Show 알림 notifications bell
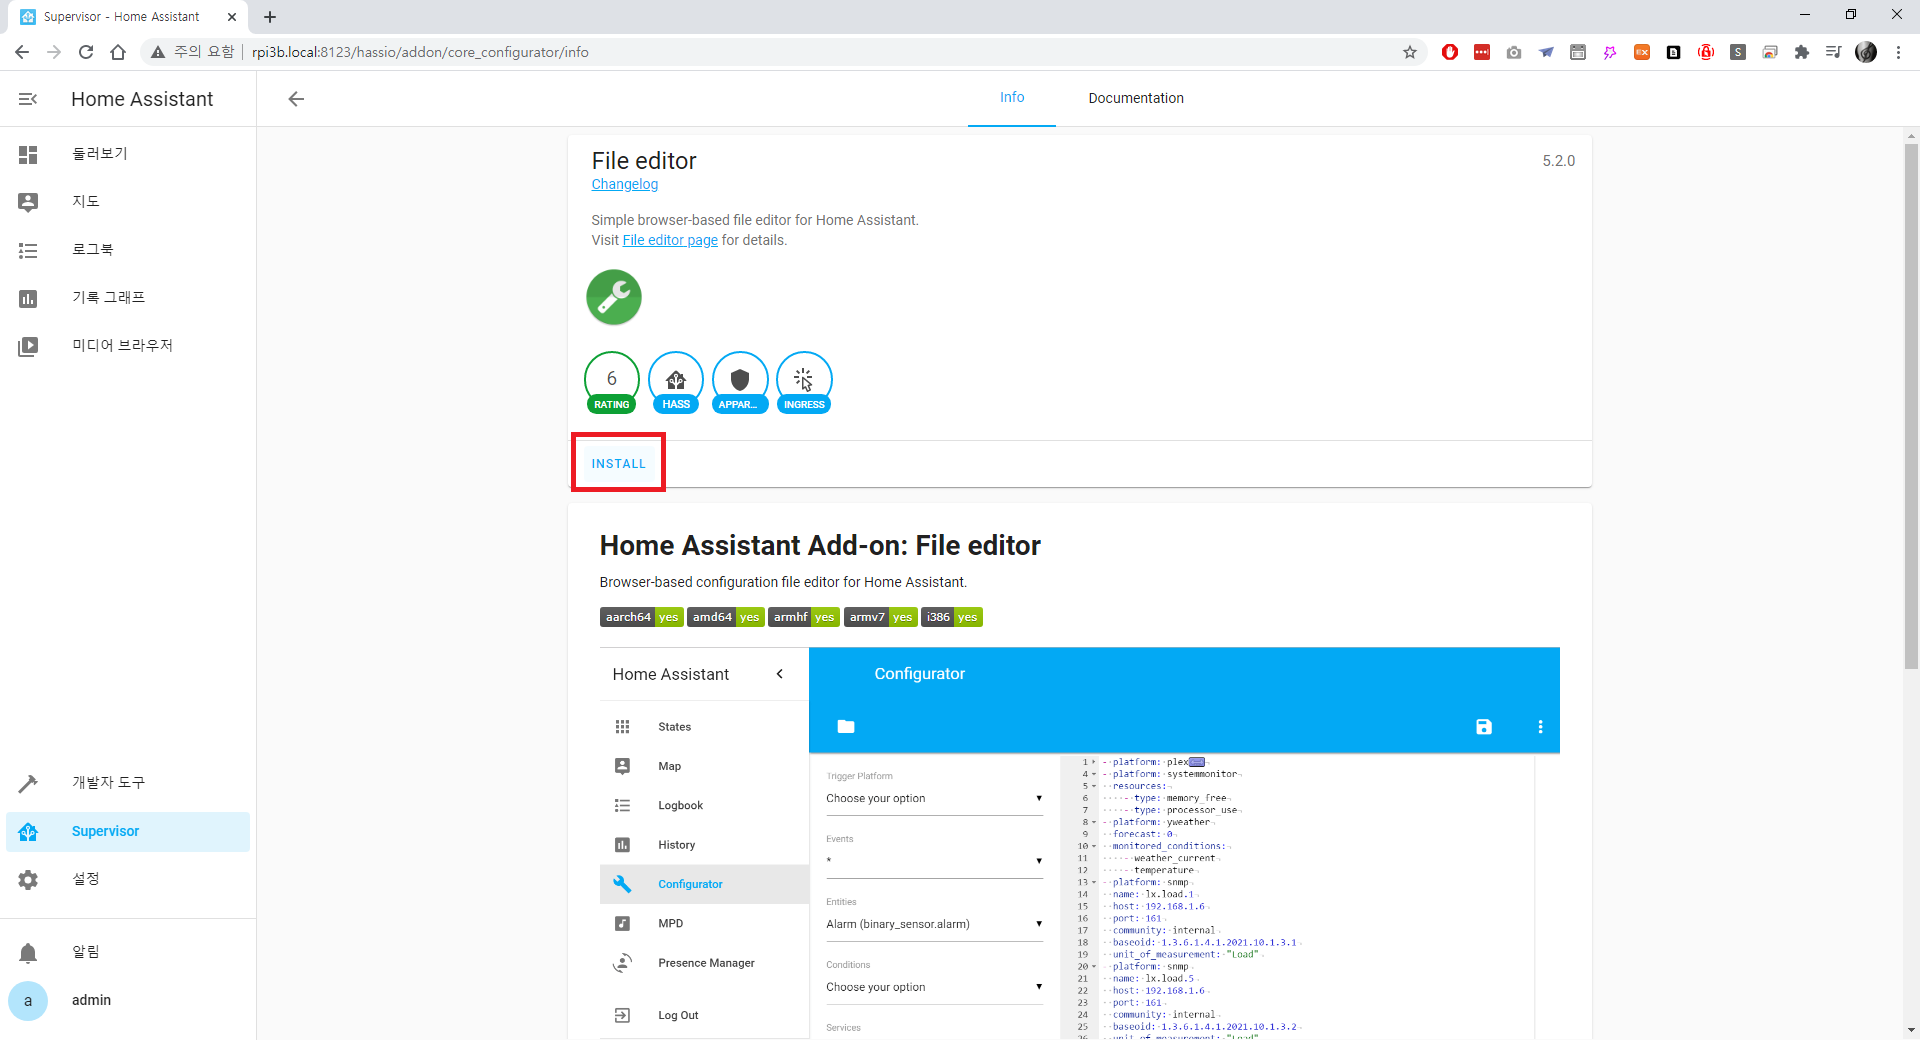Screen dimensions: 1920x1040 [x=28, y=952]
